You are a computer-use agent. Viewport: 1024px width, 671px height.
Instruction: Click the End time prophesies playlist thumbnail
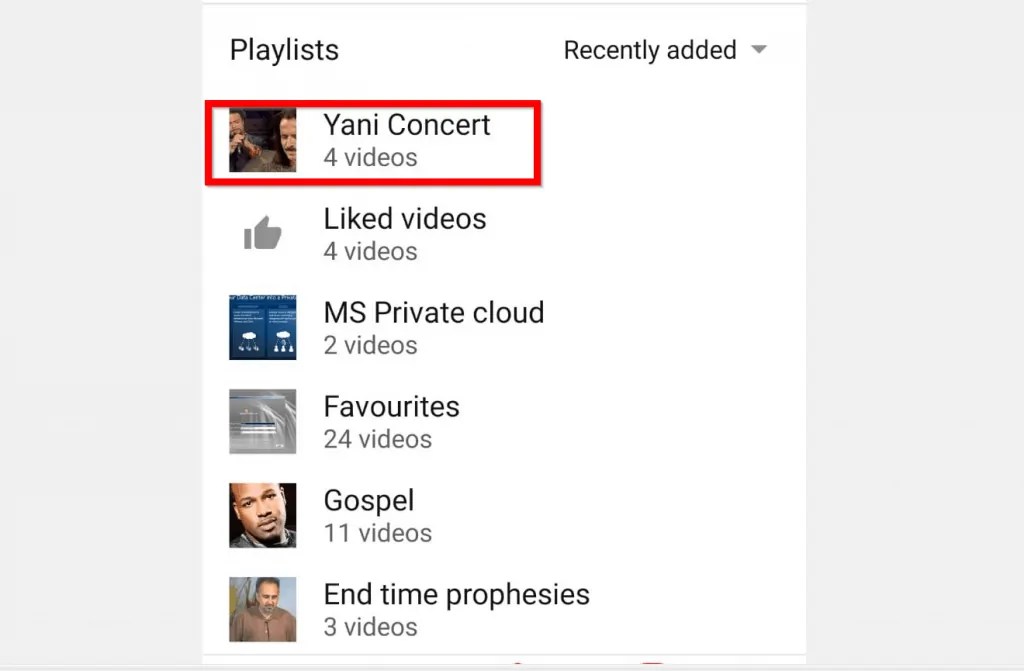tap(262, 609)
